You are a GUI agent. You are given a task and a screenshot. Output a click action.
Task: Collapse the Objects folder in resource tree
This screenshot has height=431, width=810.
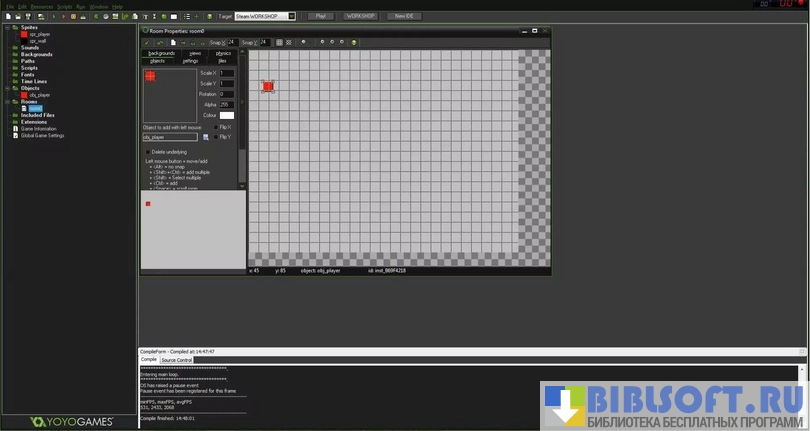point(6,88)
